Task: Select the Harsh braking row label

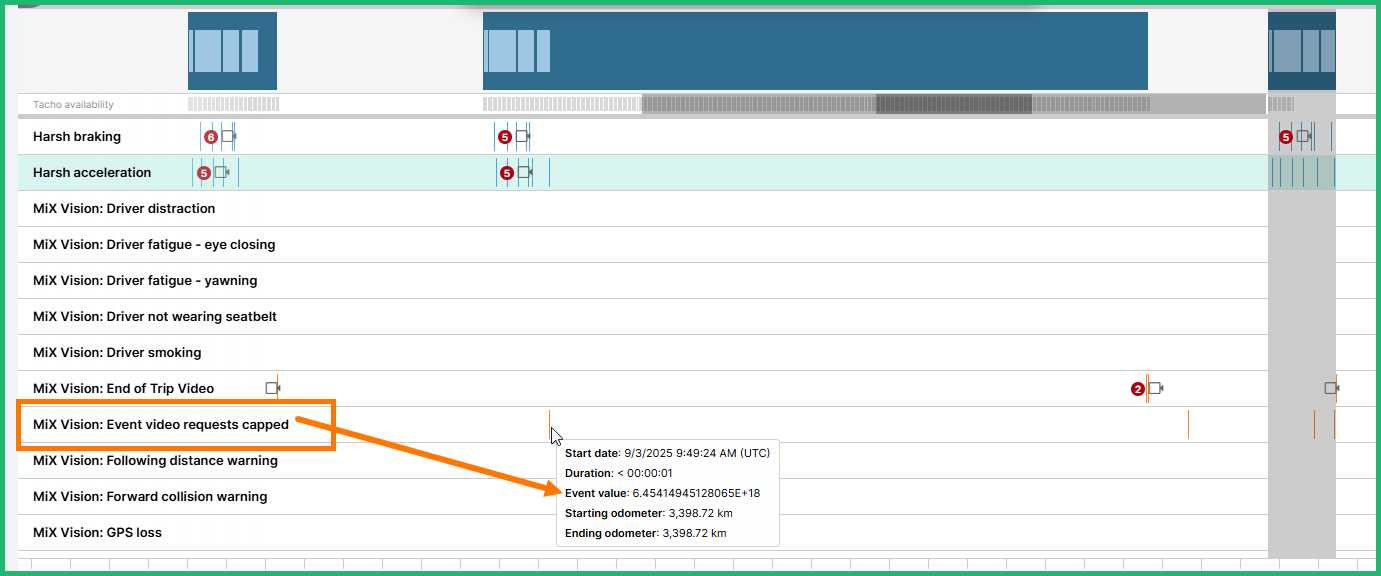Action: click(77, 136)
